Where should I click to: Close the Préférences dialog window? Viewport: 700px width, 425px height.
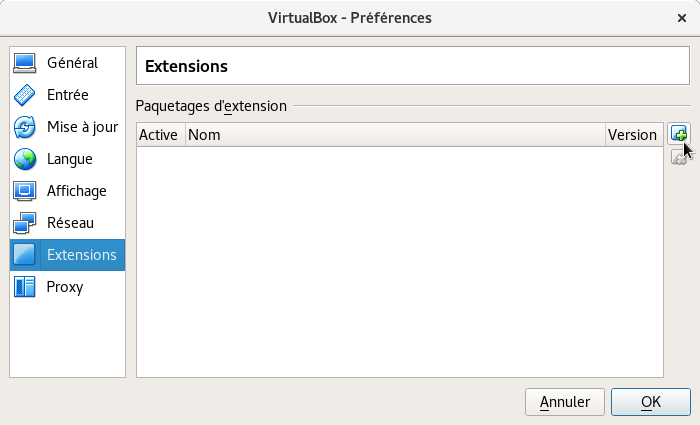coord(682,18)
